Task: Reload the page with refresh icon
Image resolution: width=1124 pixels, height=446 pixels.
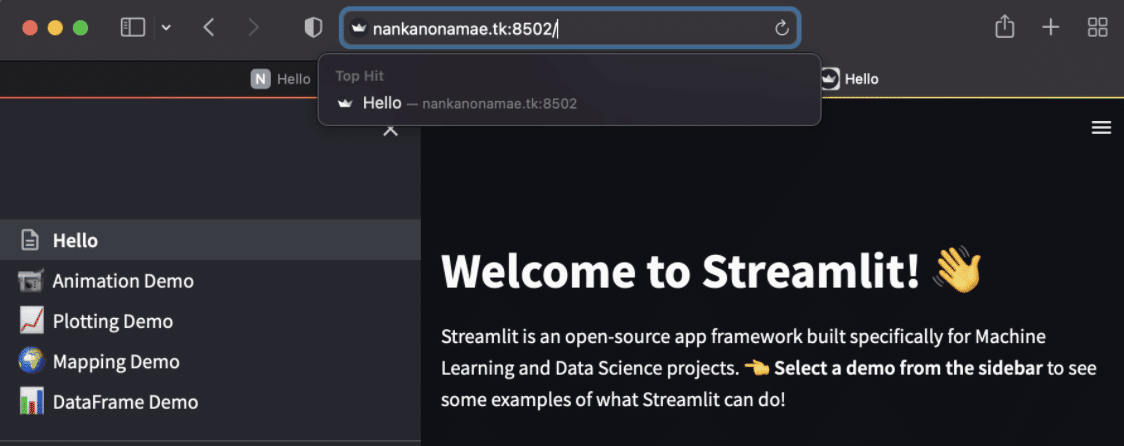Action: (x=782, y=29)
